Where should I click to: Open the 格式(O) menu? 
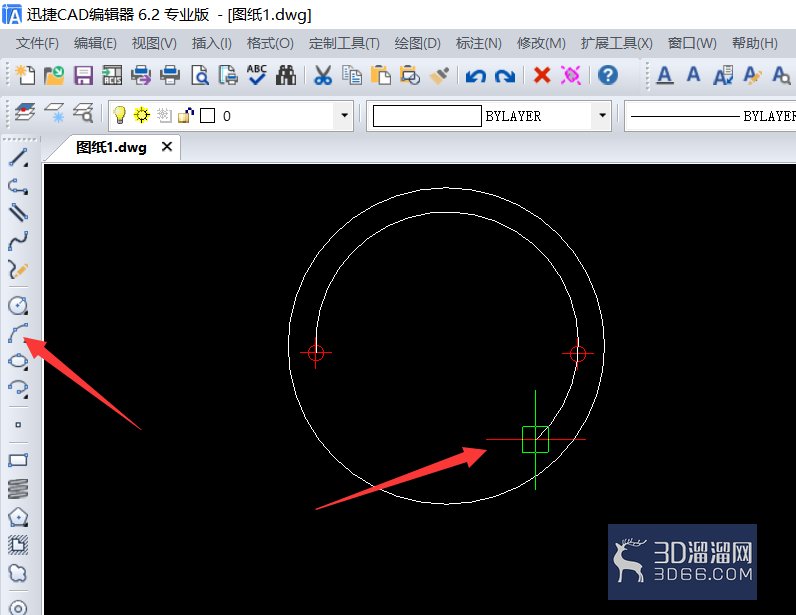270,44
